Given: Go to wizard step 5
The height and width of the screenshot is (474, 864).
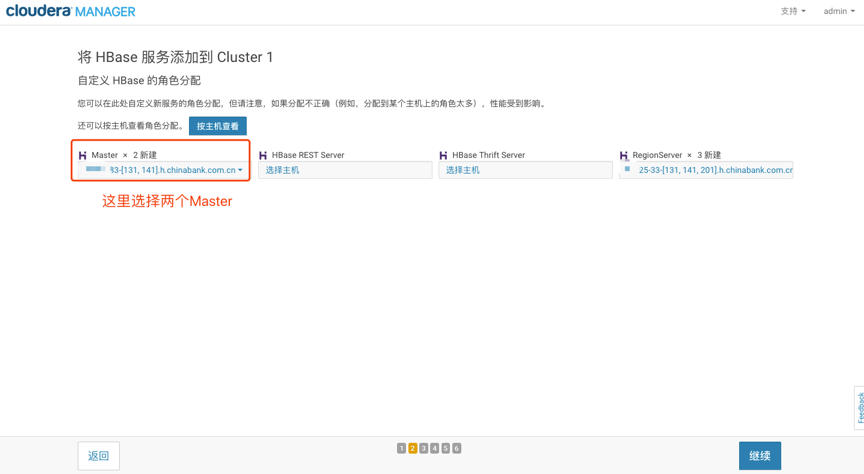Looking at the screenshot, I should (445, 448).
